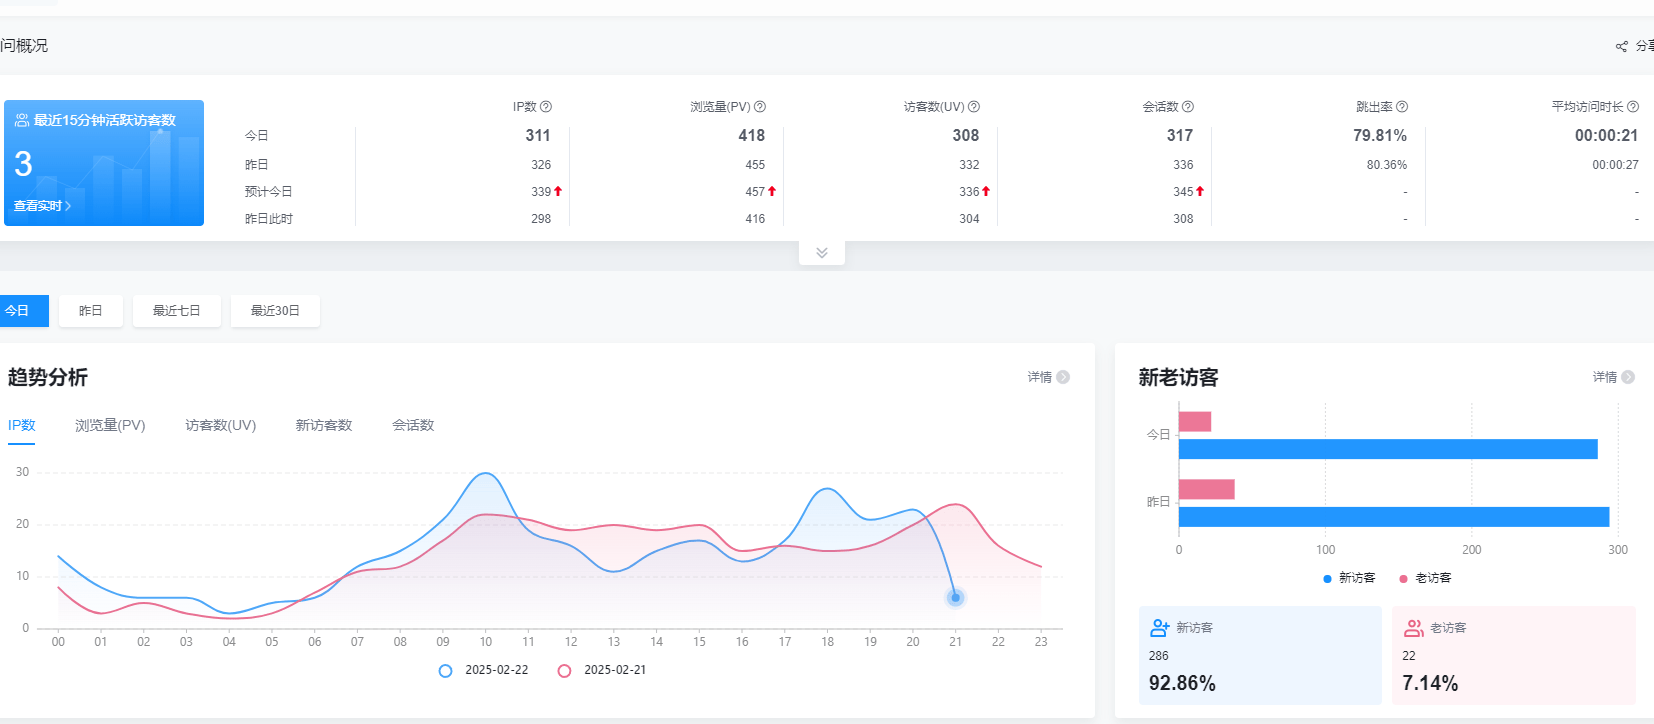Click the 92.86% new visitor percentage
Screen dimensions: 1654x724
1182,684
